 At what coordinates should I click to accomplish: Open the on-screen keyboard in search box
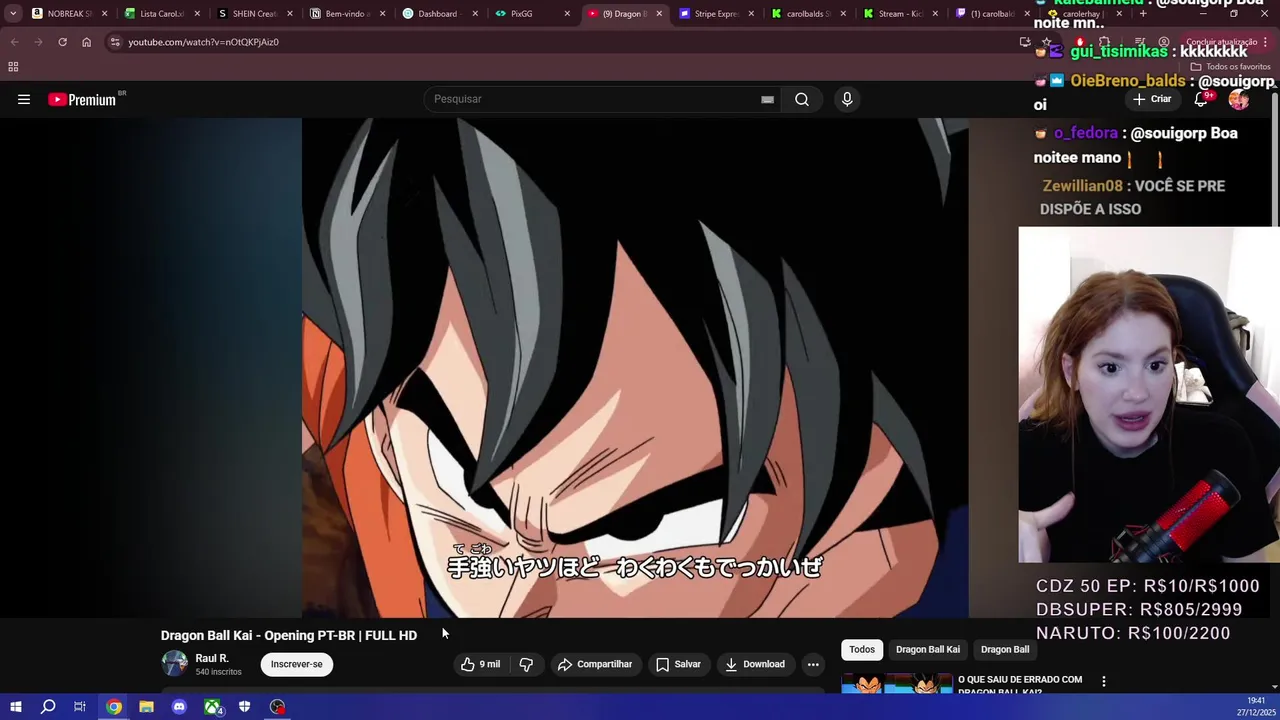pyautogui.click(x=767, y=99)
